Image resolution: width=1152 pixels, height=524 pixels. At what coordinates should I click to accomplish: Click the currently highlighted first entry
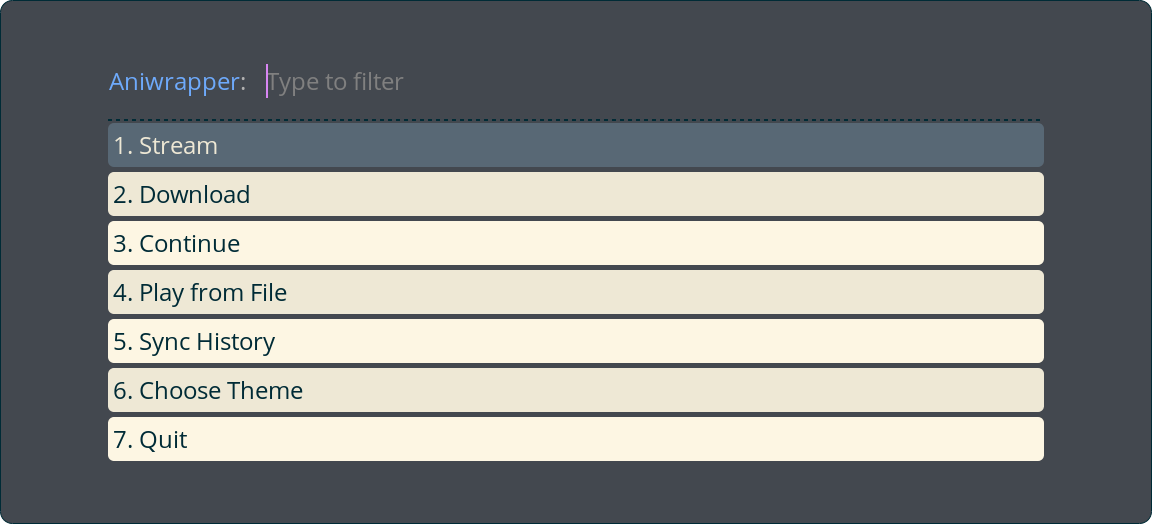[575, 145]
